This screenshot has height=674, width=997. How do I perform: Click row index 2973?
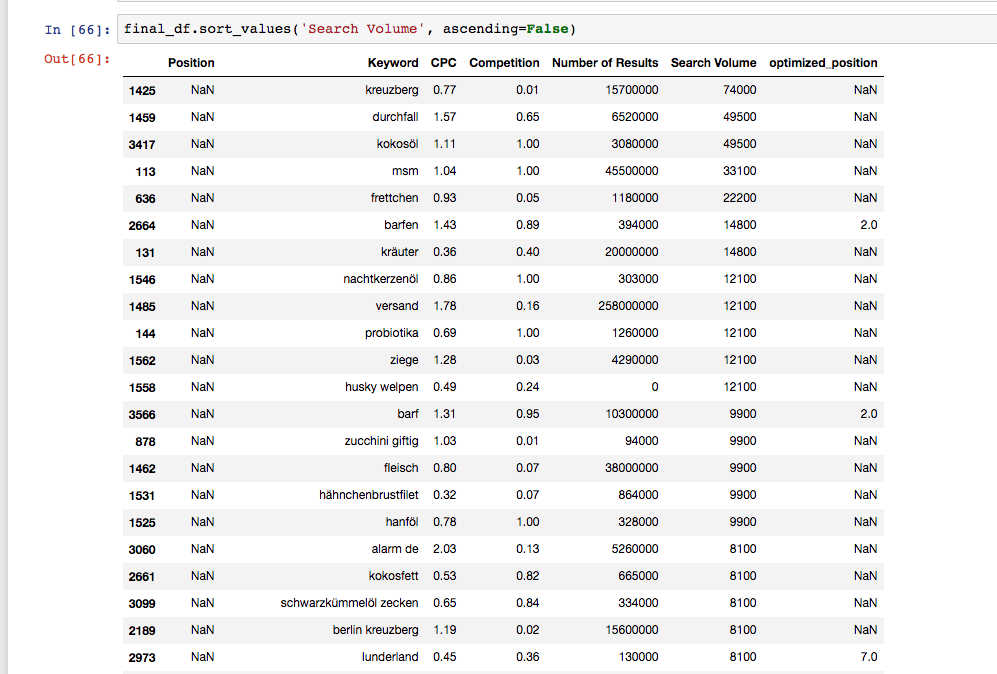[142, 658]
